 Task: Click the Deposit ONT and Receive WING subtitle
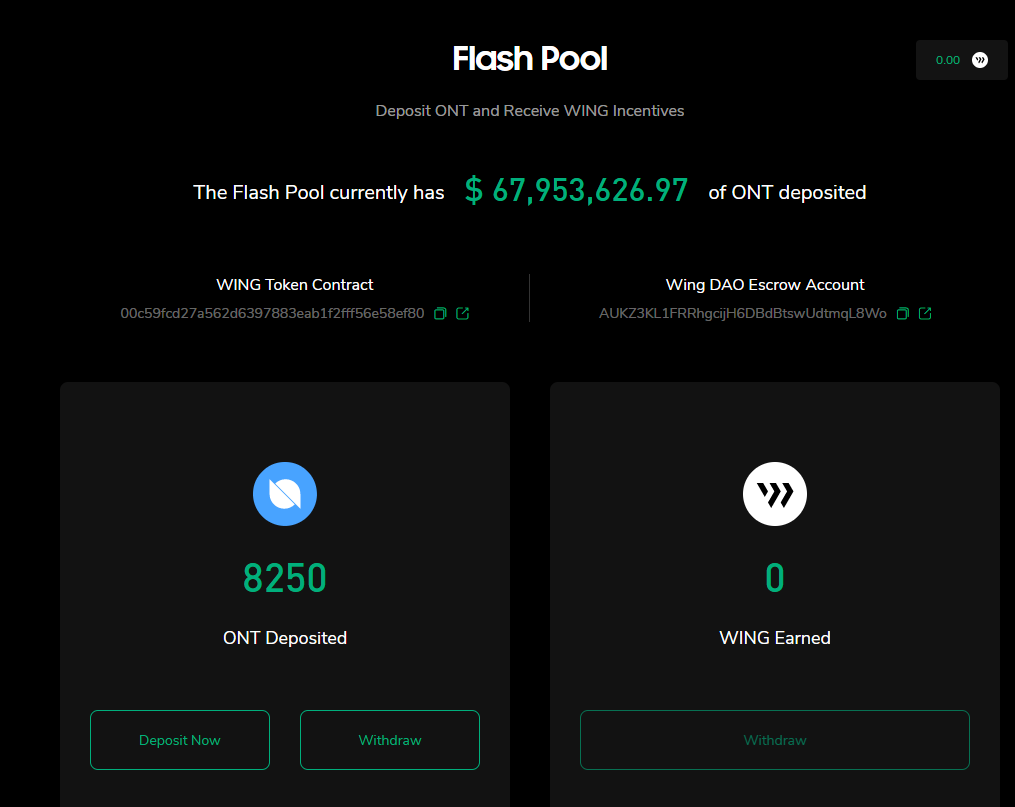click(530, 111)
